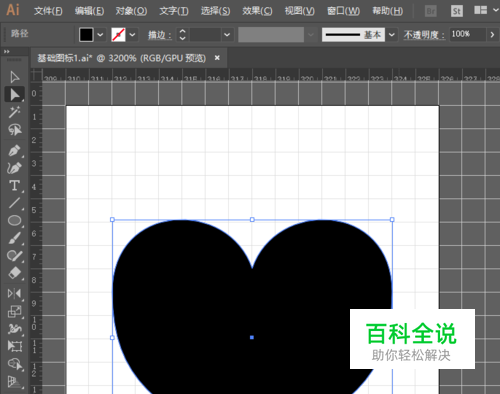
Task: Expand the fill color dropdown arrow
Action: tap(100, 34)
